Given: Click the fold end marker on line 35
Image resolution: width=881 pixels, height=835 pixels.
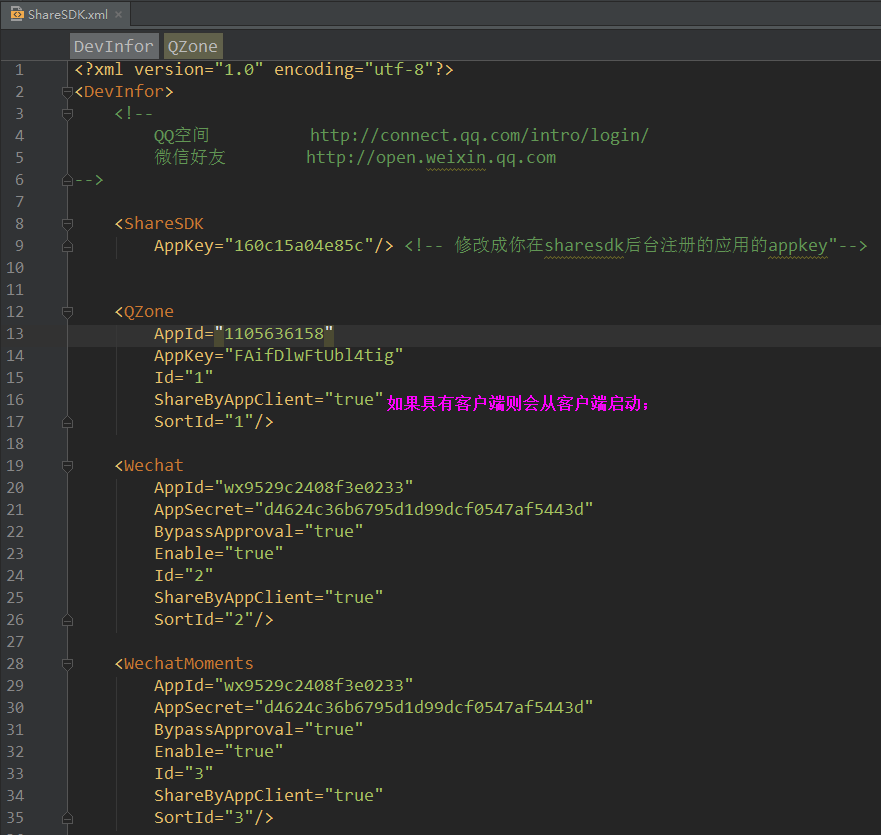Looking at the screenshot, I should 67,818.
